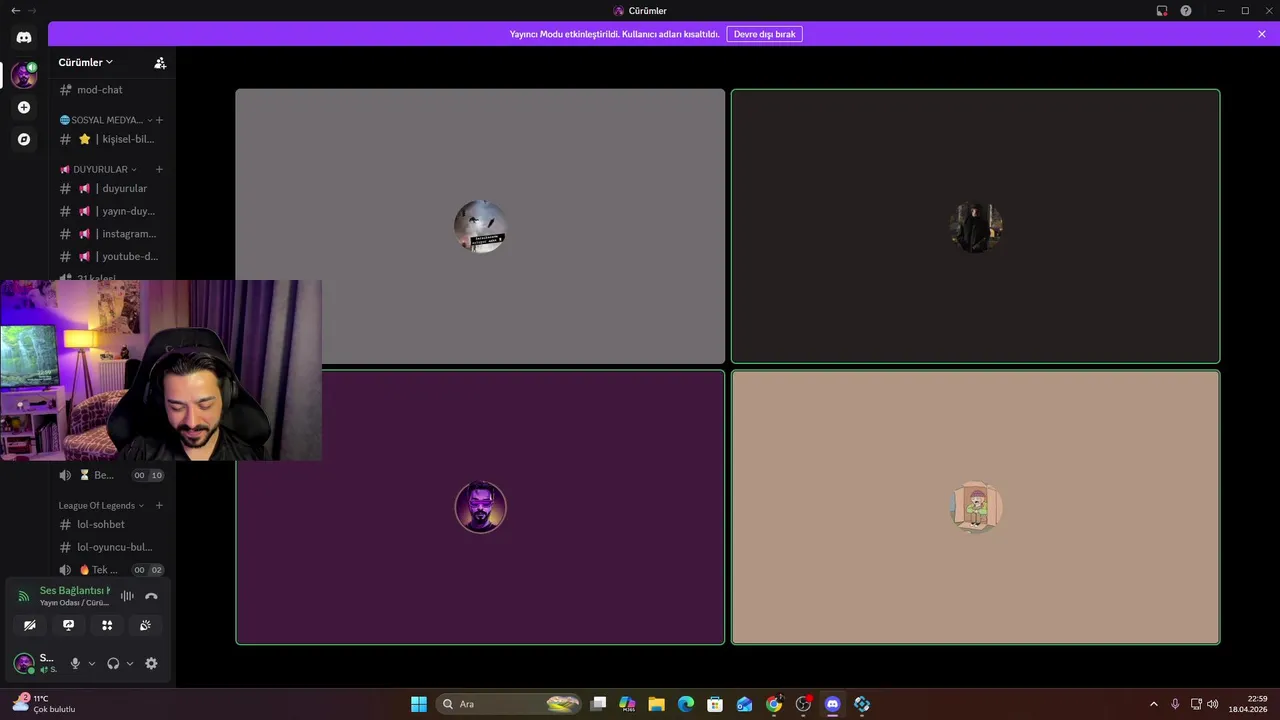Toggle noise suppression waveform icon
The image size is (1280, 720).
127,596
